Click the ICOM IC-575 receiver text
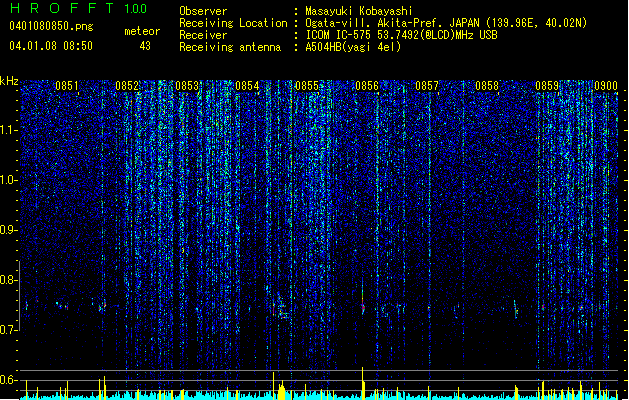This screenshot has height=400, width=629. point(401,35)
